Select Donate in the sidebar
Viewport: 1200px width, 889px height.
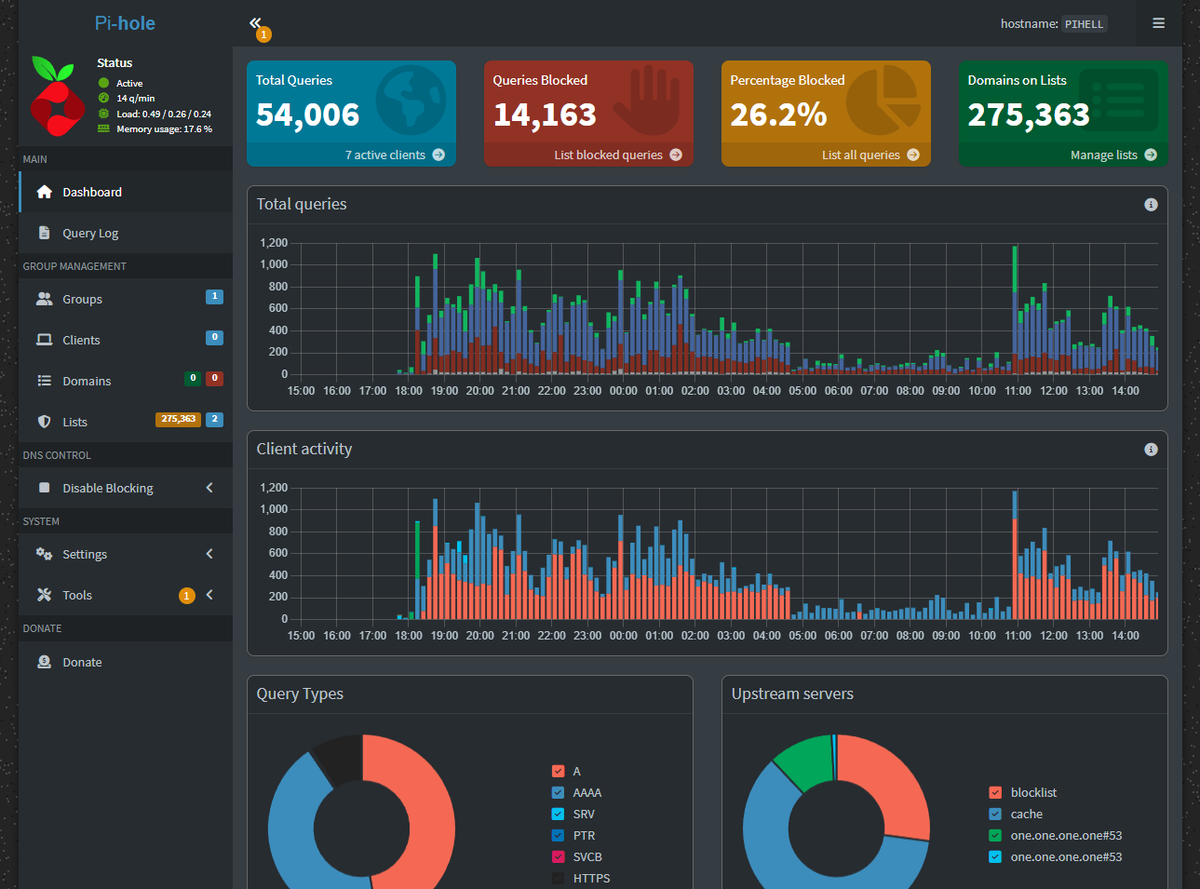coord(125,662)
